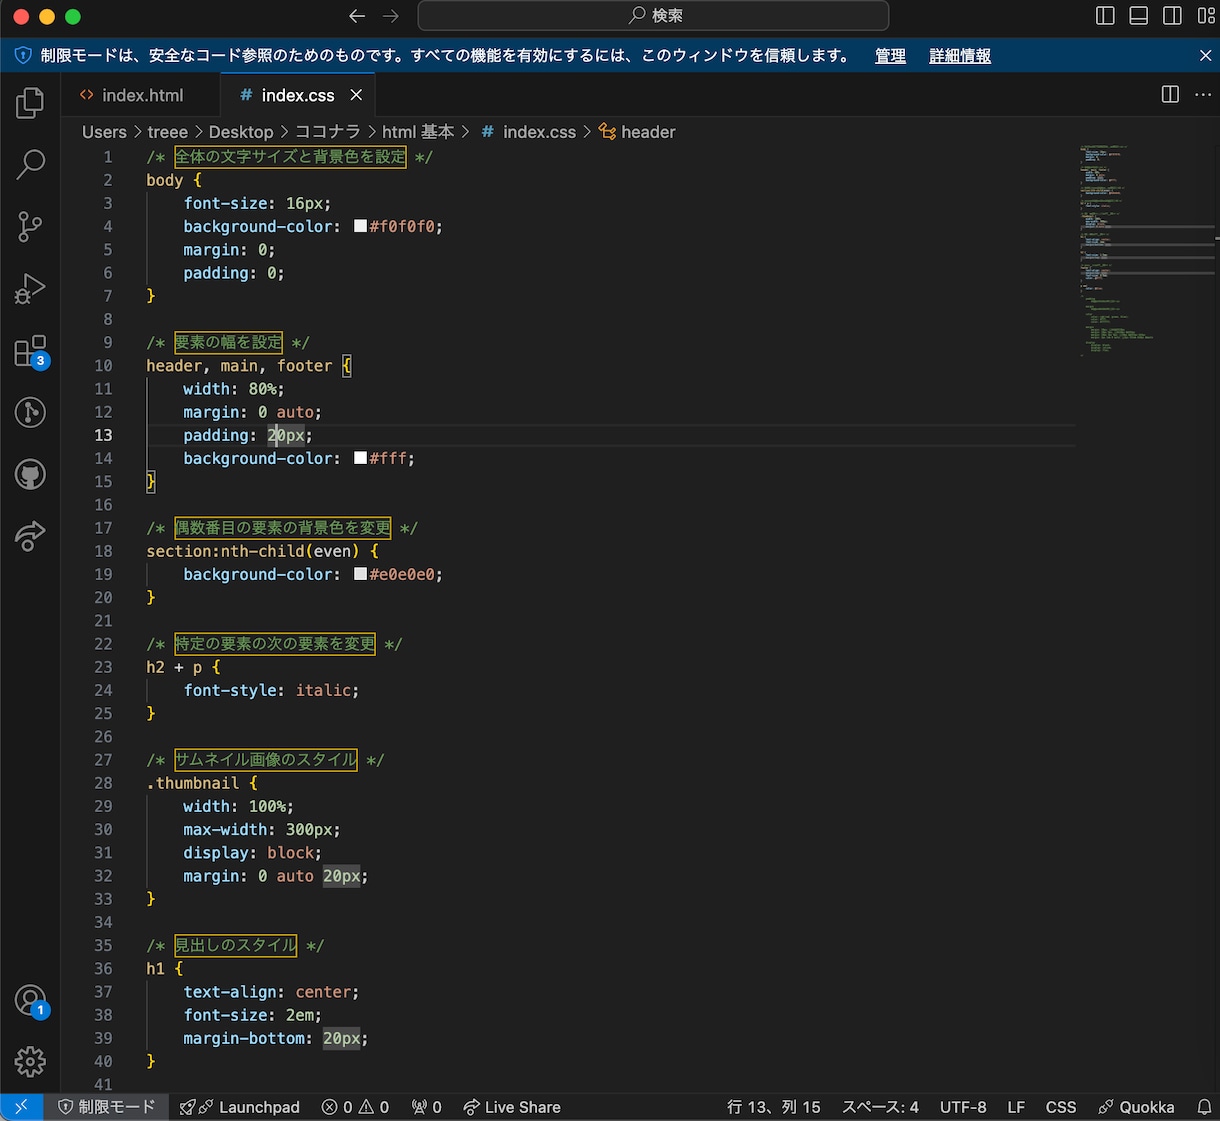The height and width of the screenshot is (1121, 1220).
Task: Open the Accounts menu icon
Action: pos(30,1000)
